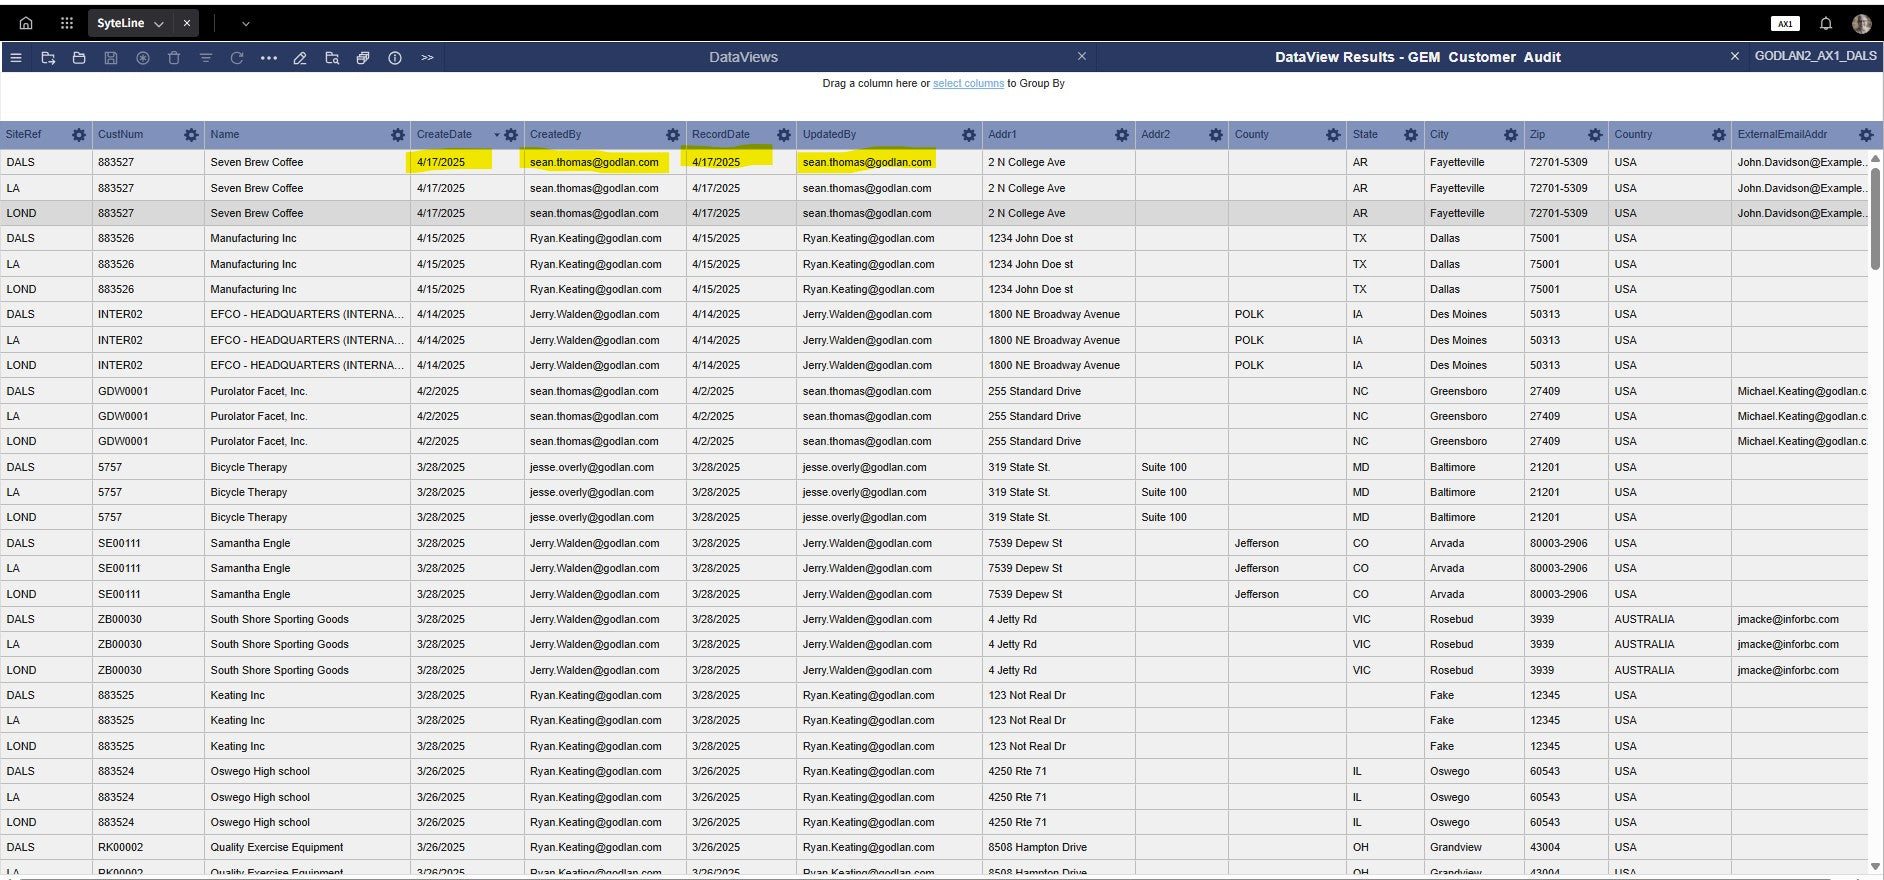Image resolution: width=1884 pixels, height=880 pixels.
Task: Expand the chevron dropdown next to divider
Action: (x=246, y=24)
